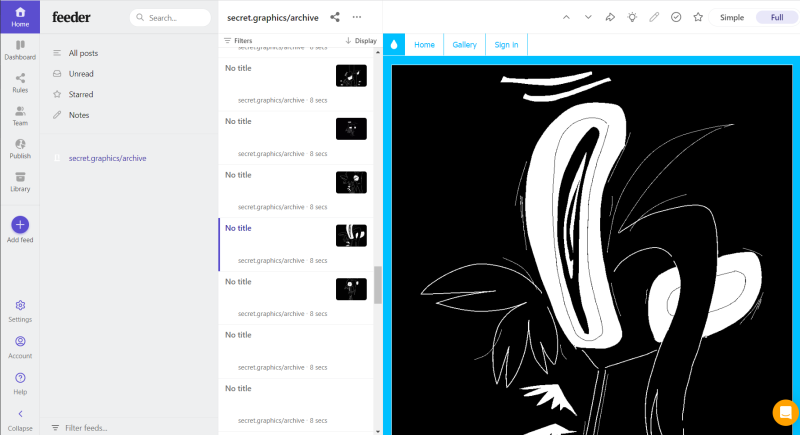
Task: Open the Display options menu
Action: 361,41
